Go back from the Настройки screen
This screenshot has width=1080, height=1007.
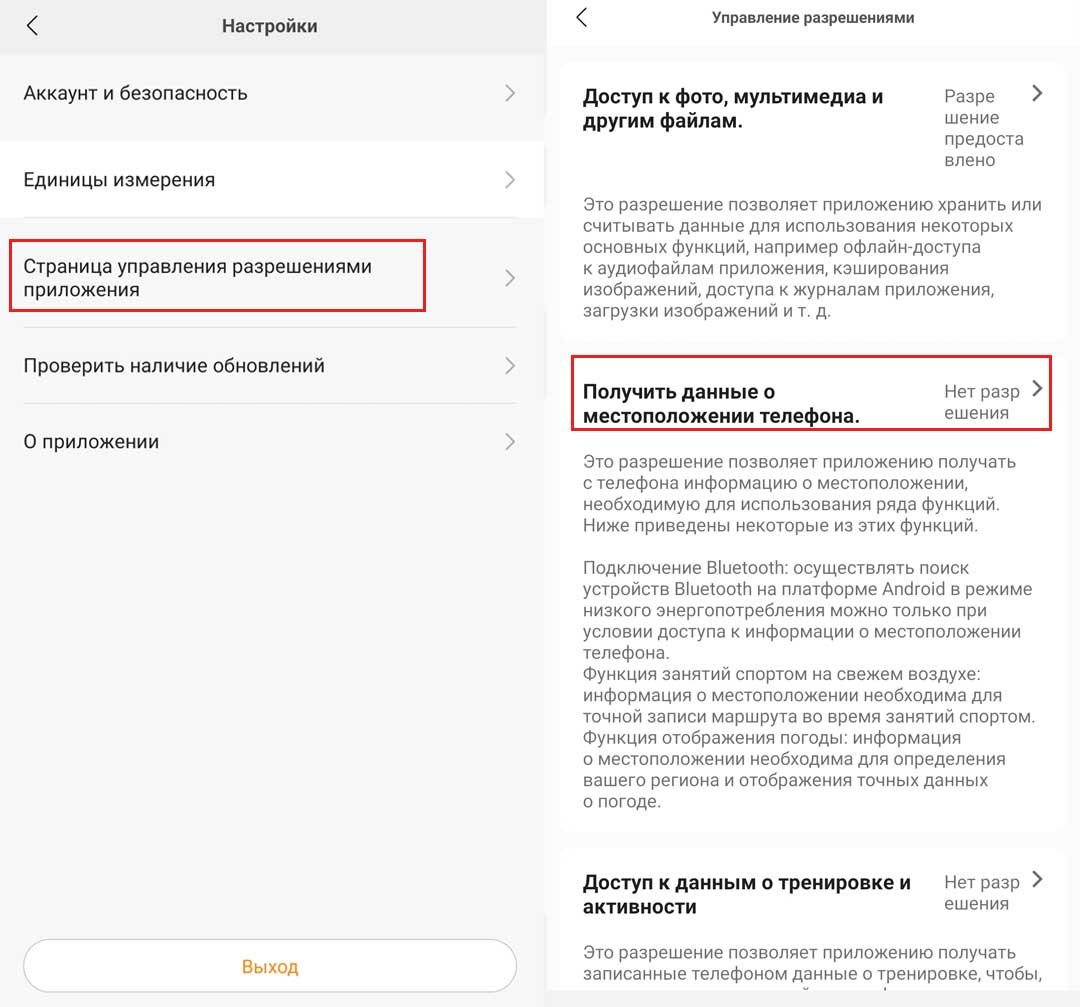click(x=32, y=26)
